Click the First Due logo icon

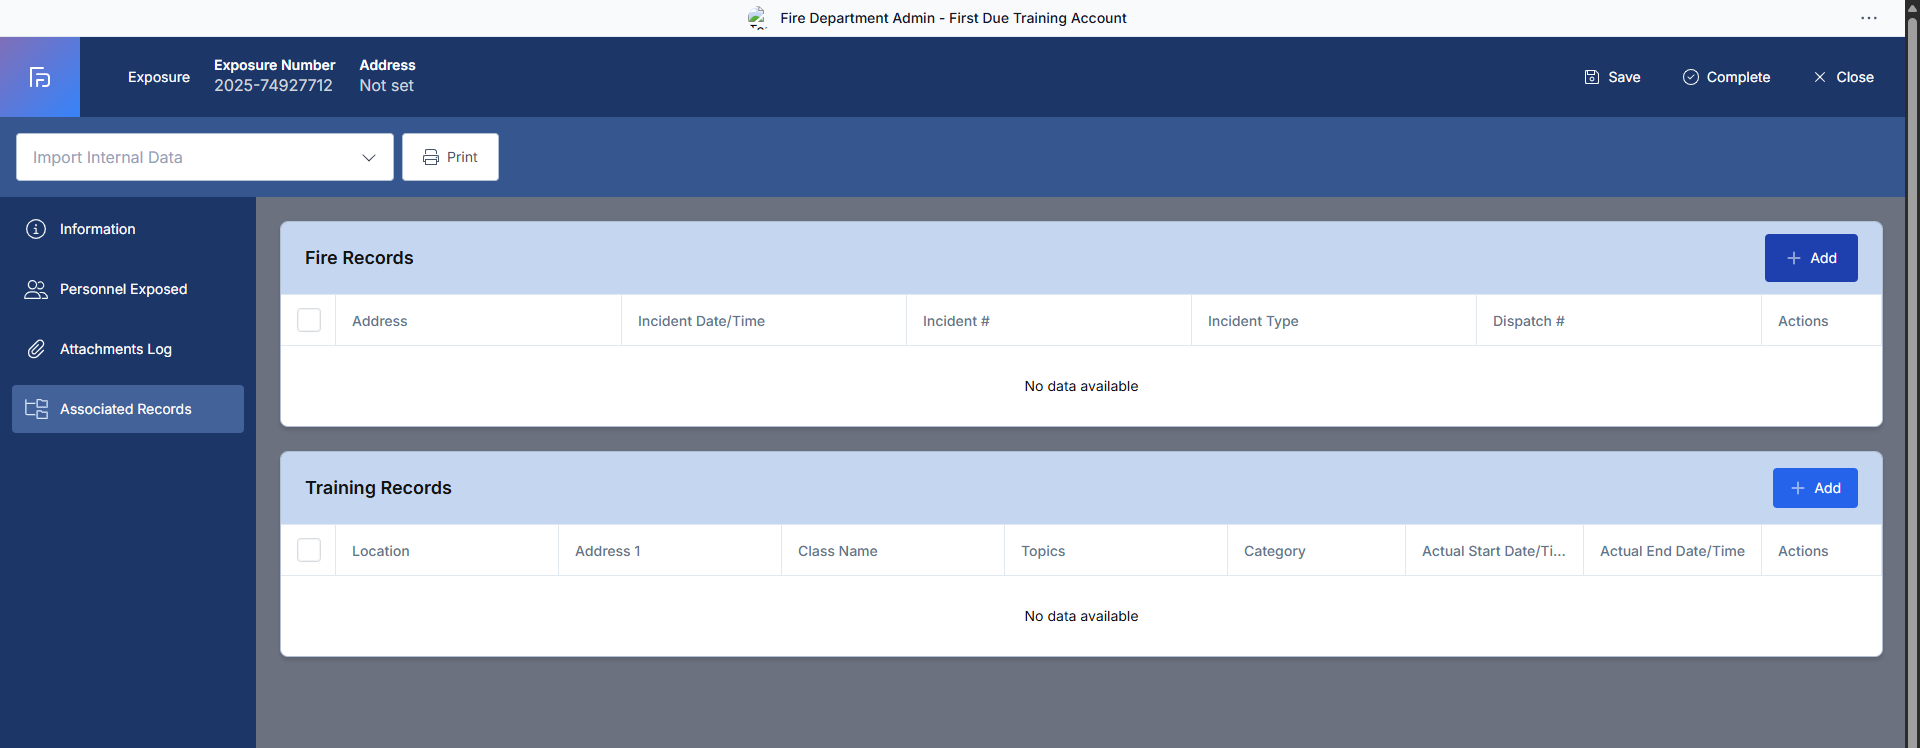coord(40,77)
